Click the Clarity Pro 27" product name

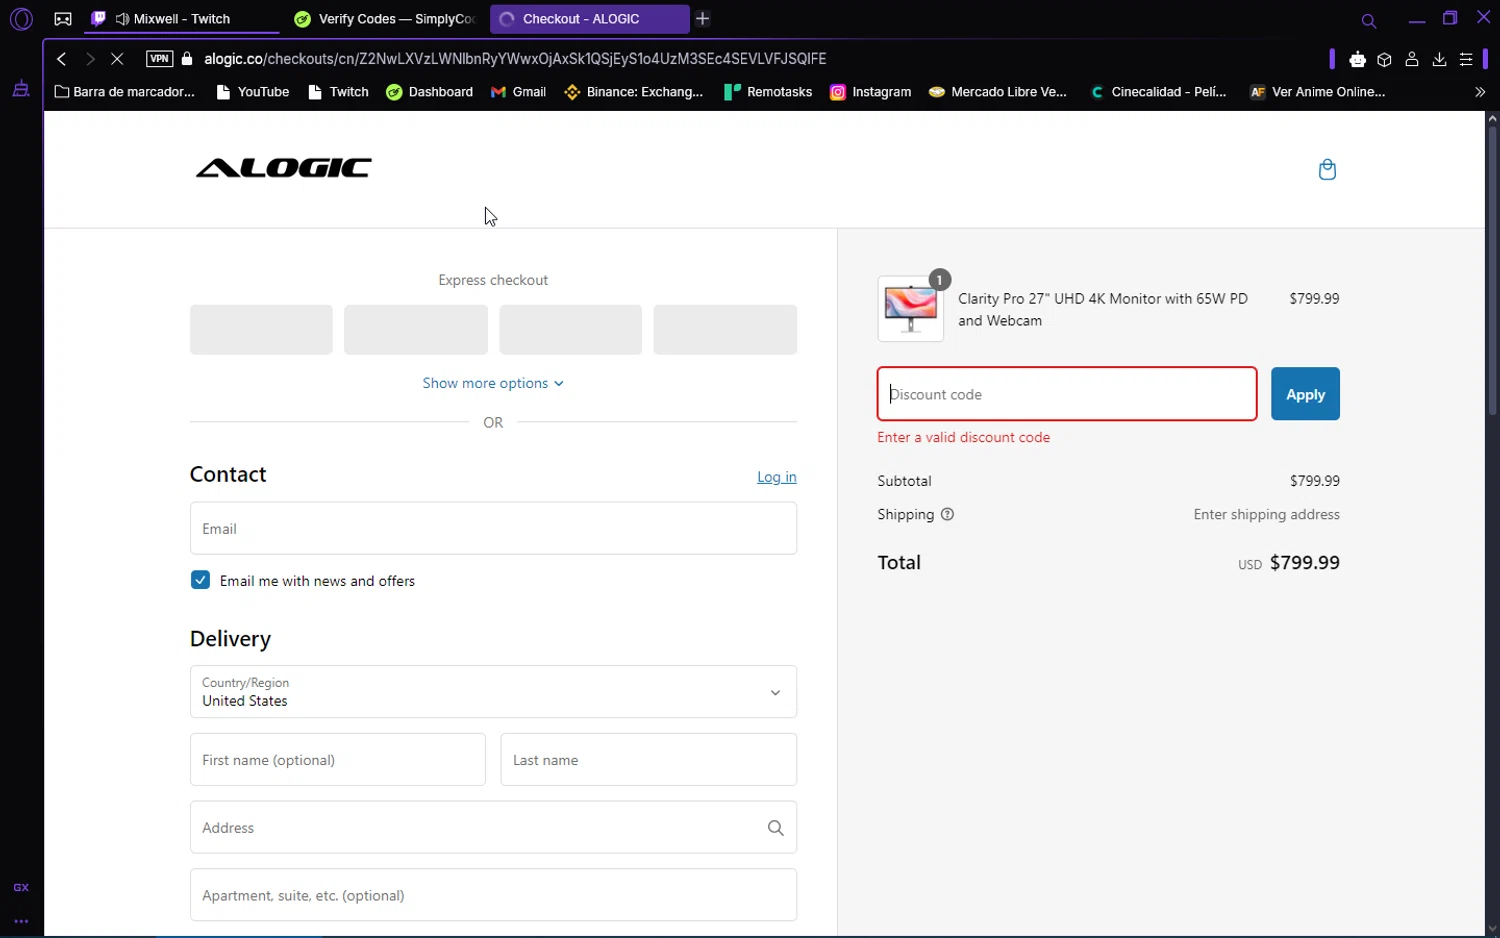pos(1103,309)
